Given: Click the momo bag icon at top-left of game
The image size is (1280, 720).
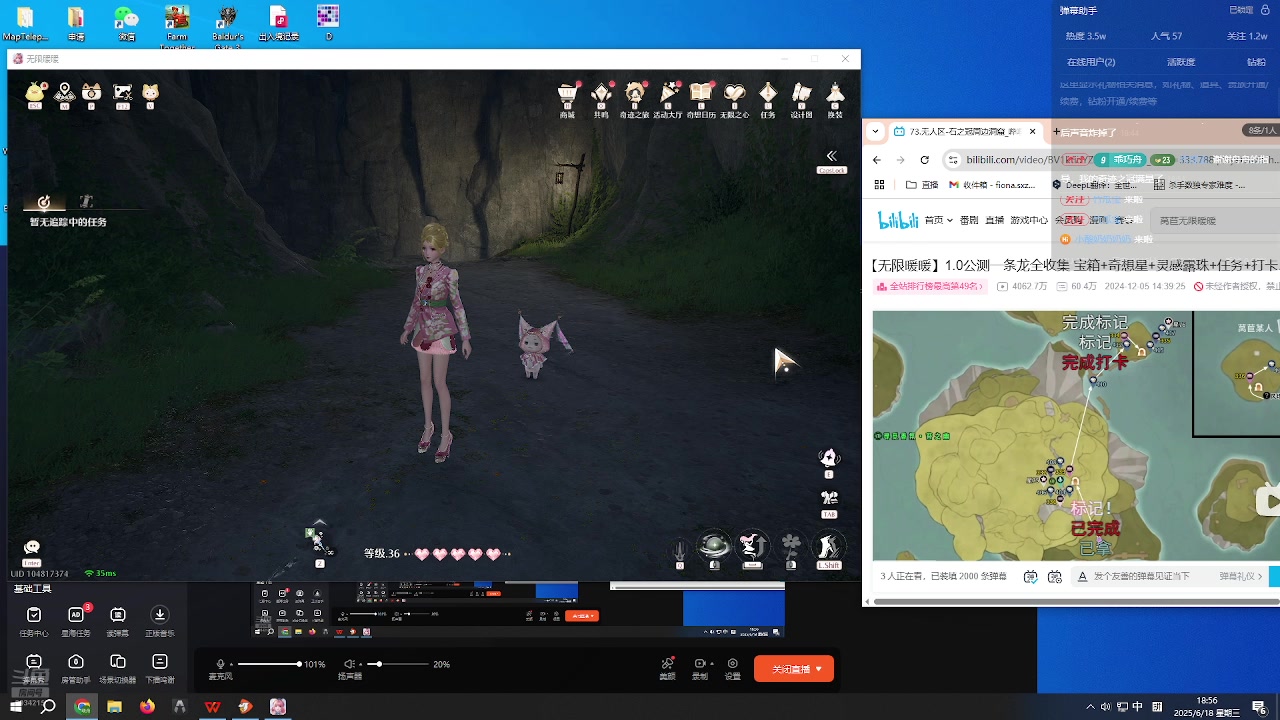Looking at the screenshot, I should [35, 92].
